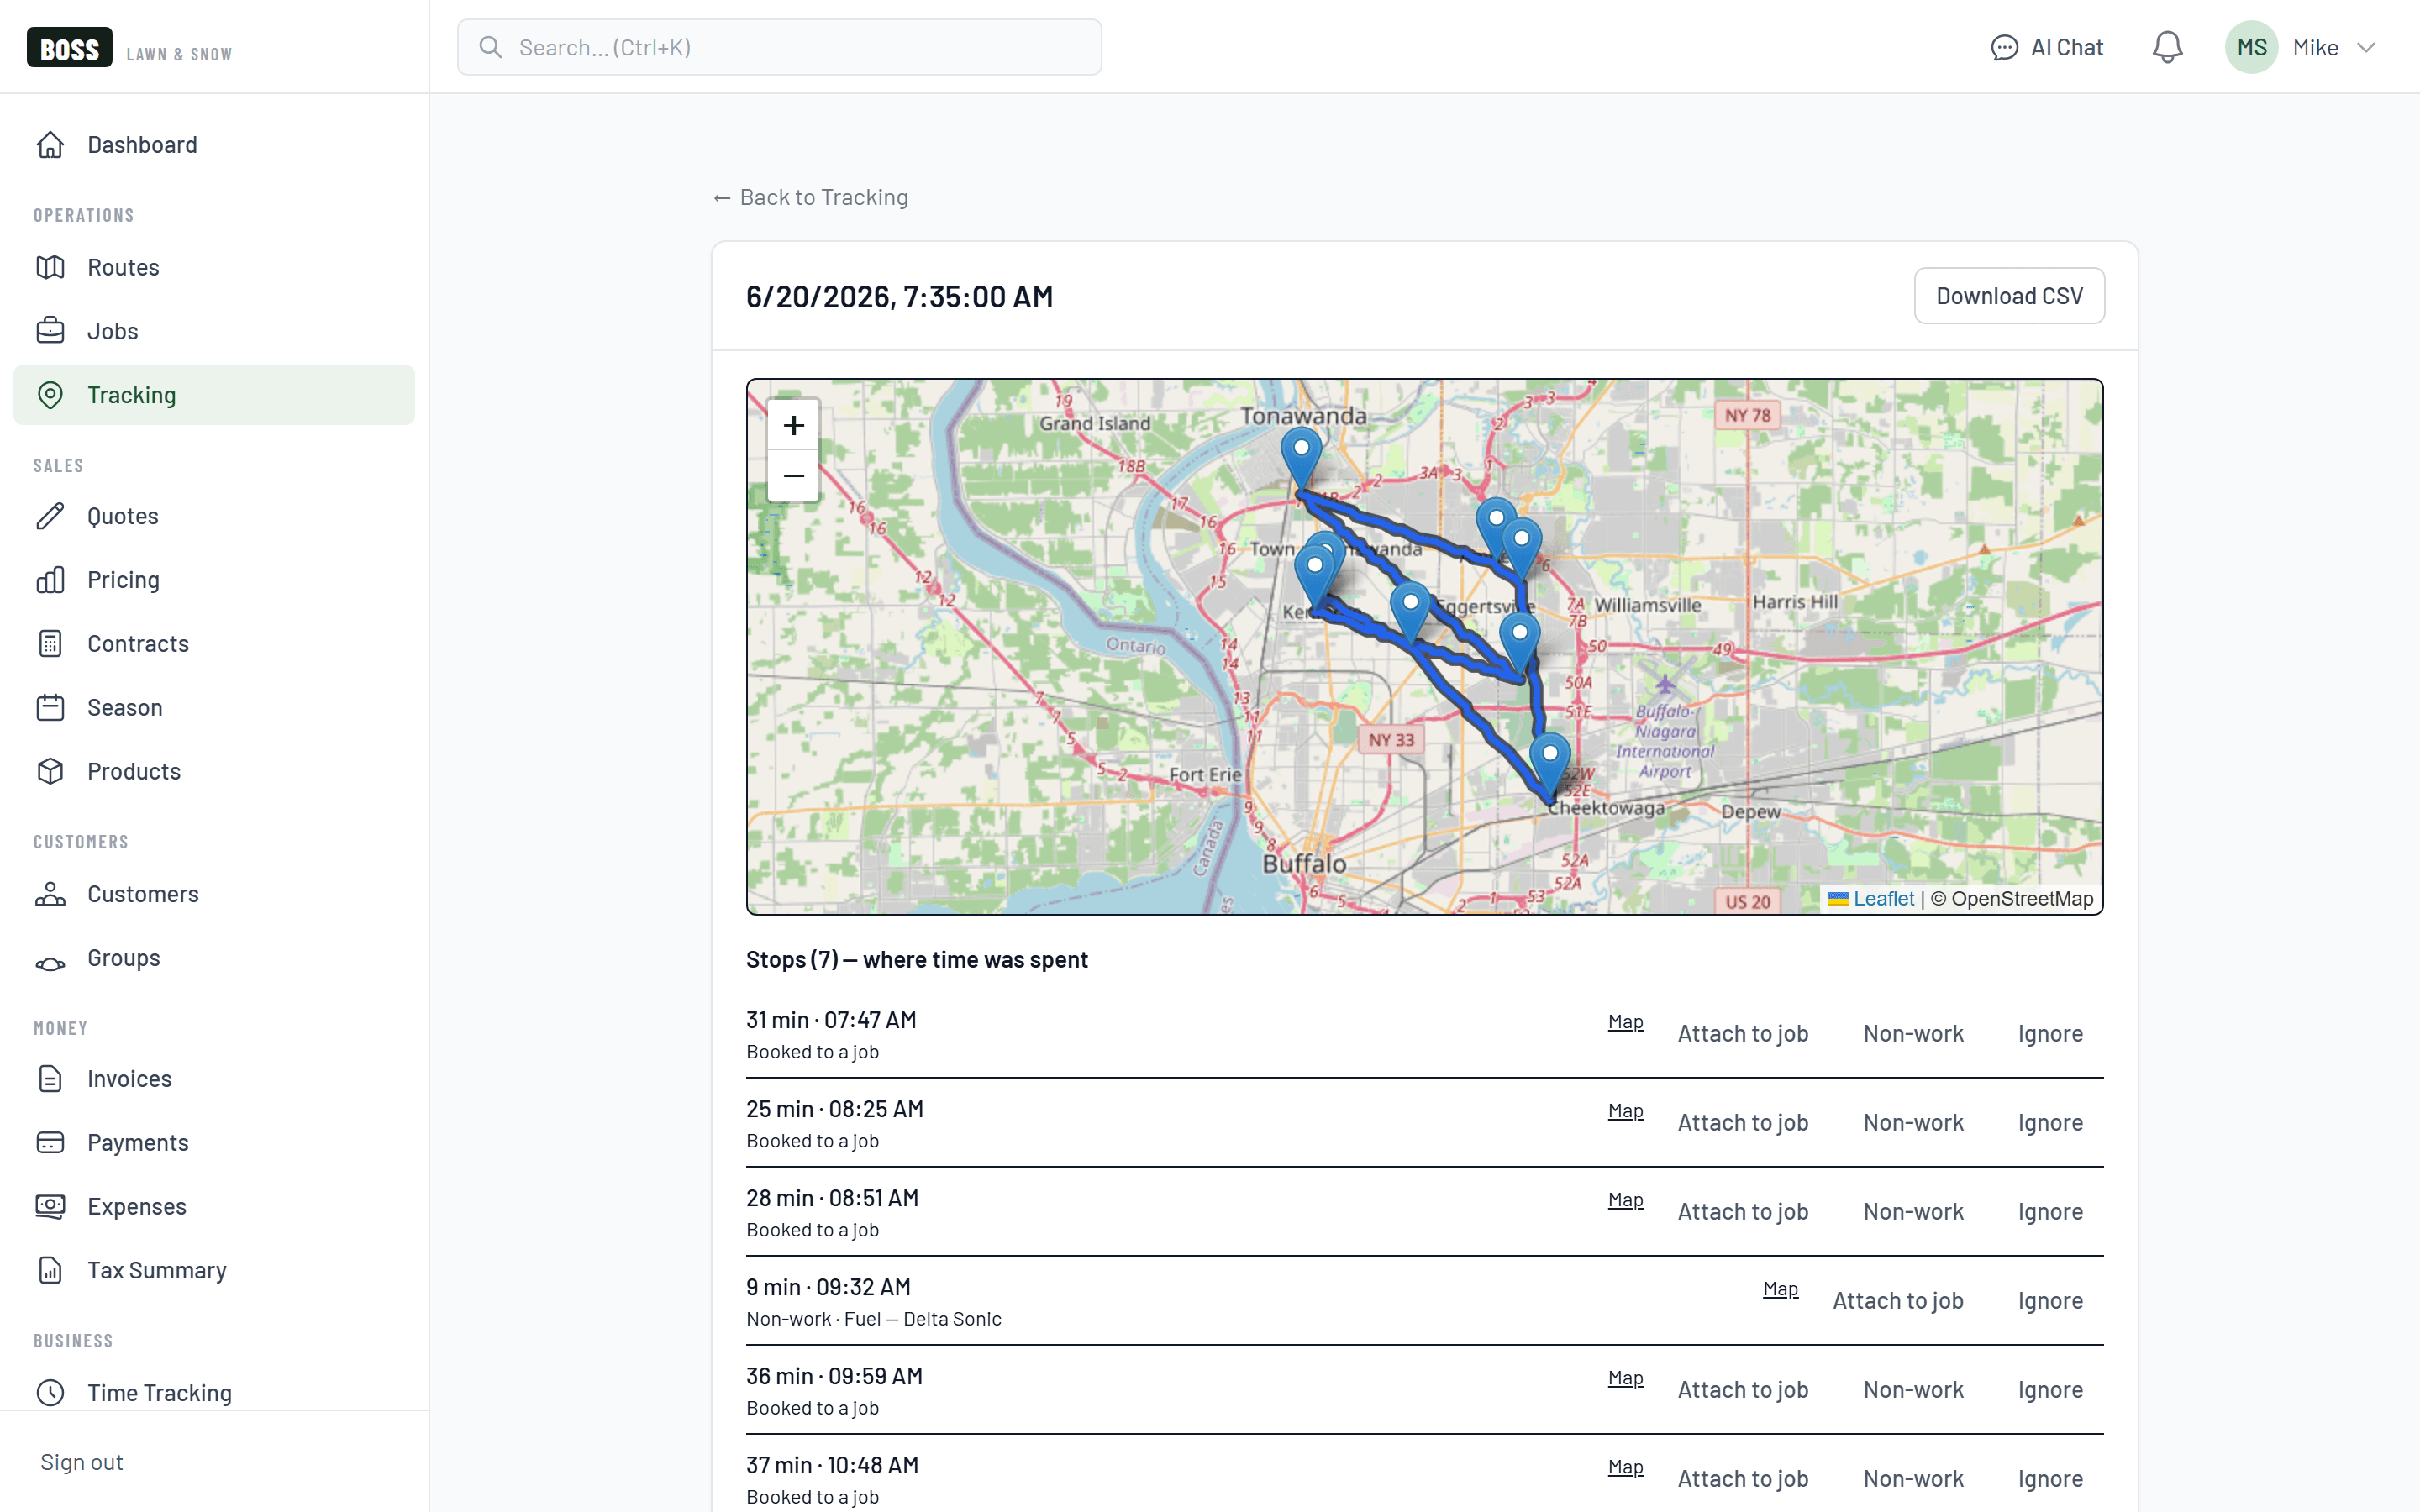Viewport: 2420px width, 1512px height.
Task: Click 'Non-work · Fuel — Delta Sonic' text
Action: point(873,1319)
